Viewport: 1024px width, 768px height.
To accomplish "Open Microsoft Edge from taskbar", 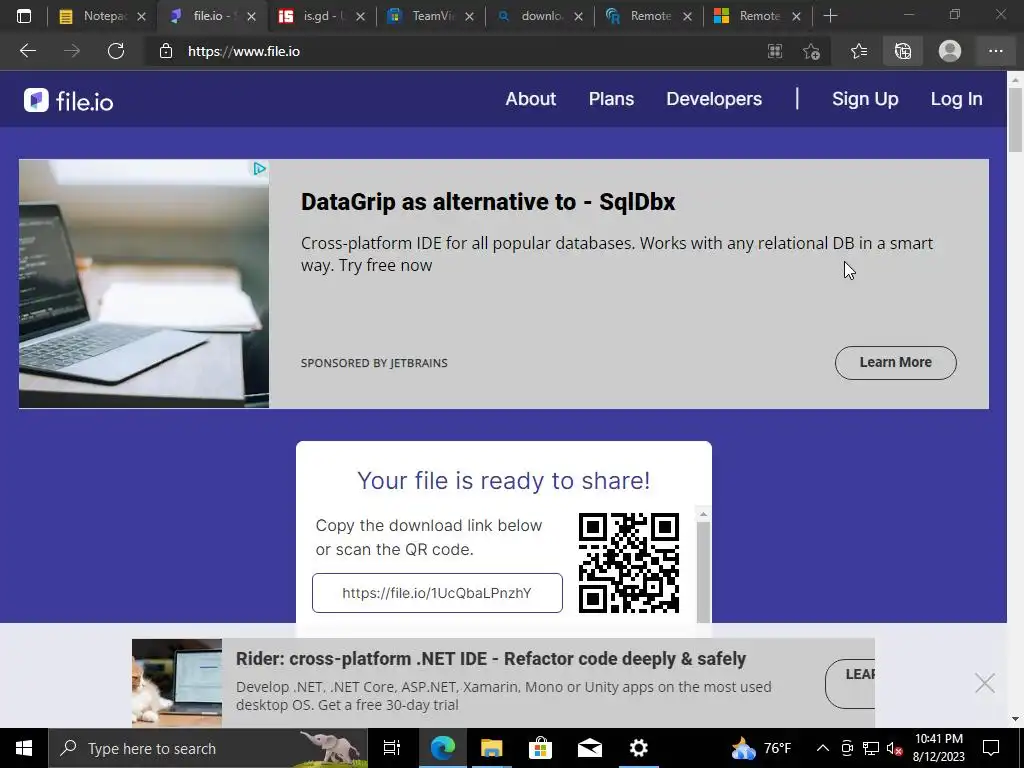I will click(x=442, y=748).
